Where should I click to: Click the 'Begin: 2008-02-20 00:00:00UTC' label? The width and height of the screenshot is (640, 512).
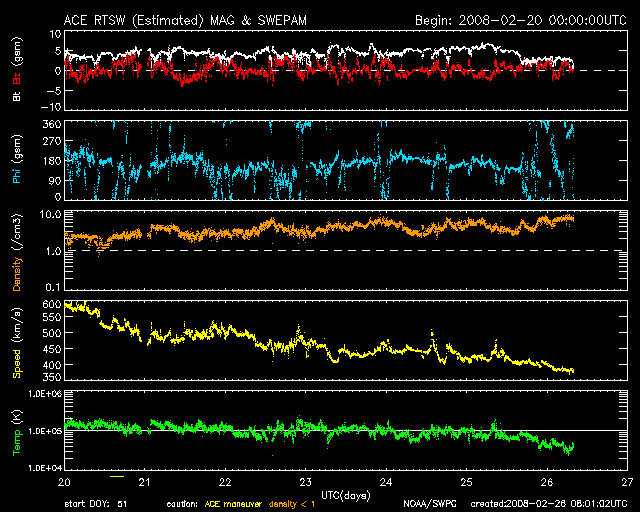(521, 20)
